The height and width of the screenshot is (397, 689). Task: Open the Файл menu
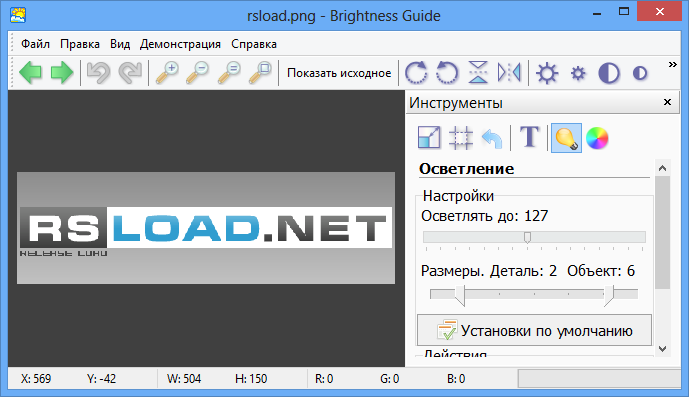tap(35, 44)
